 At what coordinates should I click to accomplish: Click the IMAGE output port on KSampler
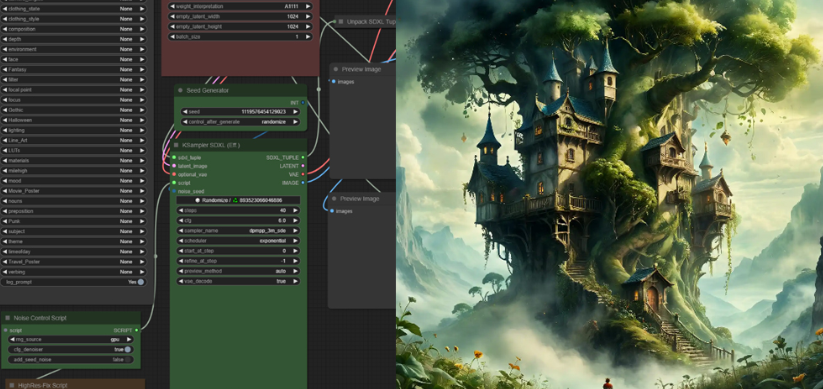pyautogui.click(x=303, y=183)
